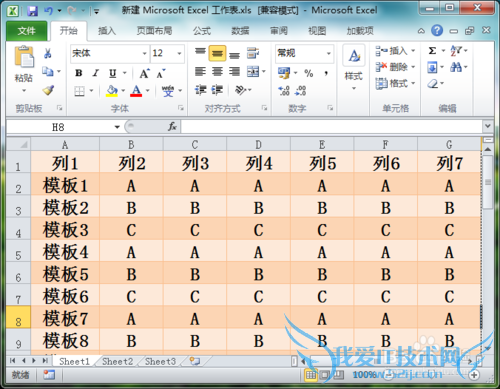Expand the Name Box dropdown arrow

tap(117, 127)
